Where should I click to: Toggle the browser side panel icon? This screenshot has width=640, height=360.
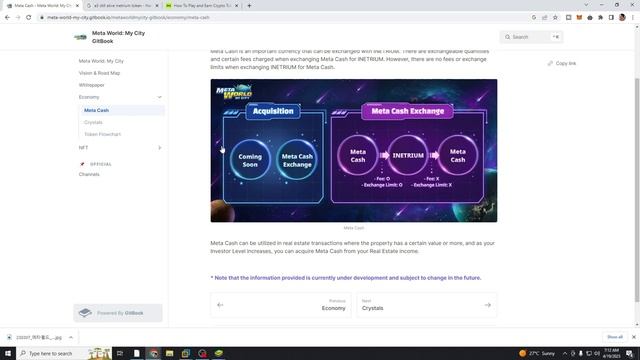tap(611, 18)
